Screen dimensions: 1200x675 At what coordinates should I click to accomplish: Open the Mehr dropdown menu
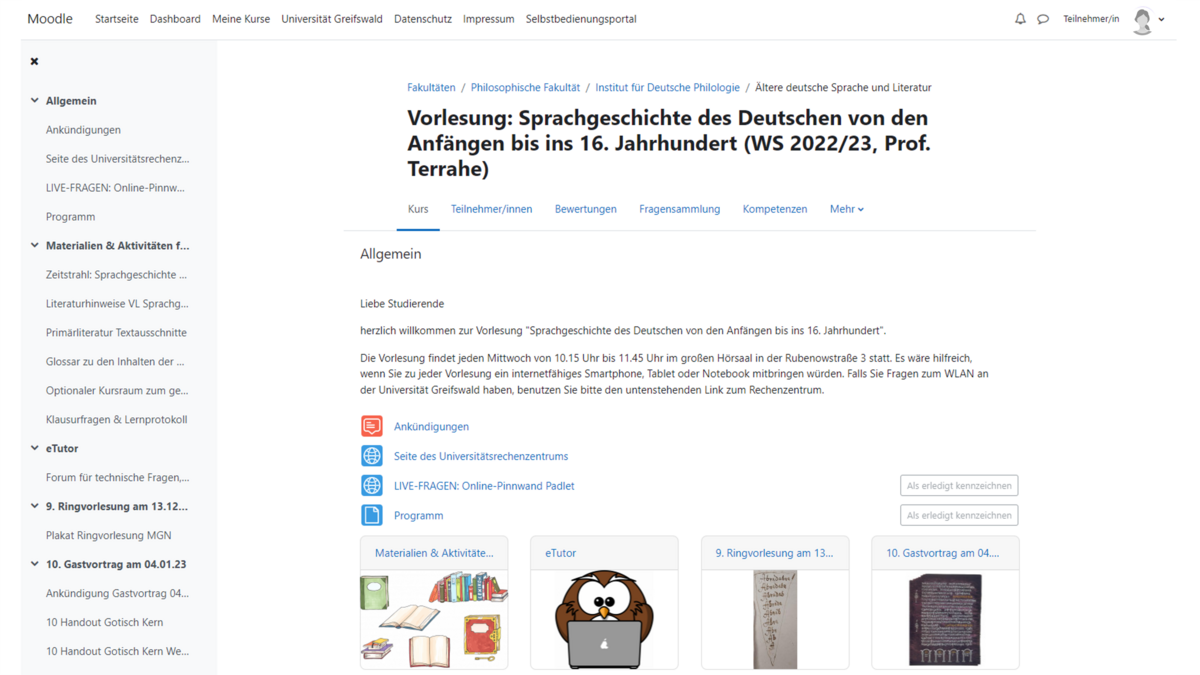(x=846, y=209)
